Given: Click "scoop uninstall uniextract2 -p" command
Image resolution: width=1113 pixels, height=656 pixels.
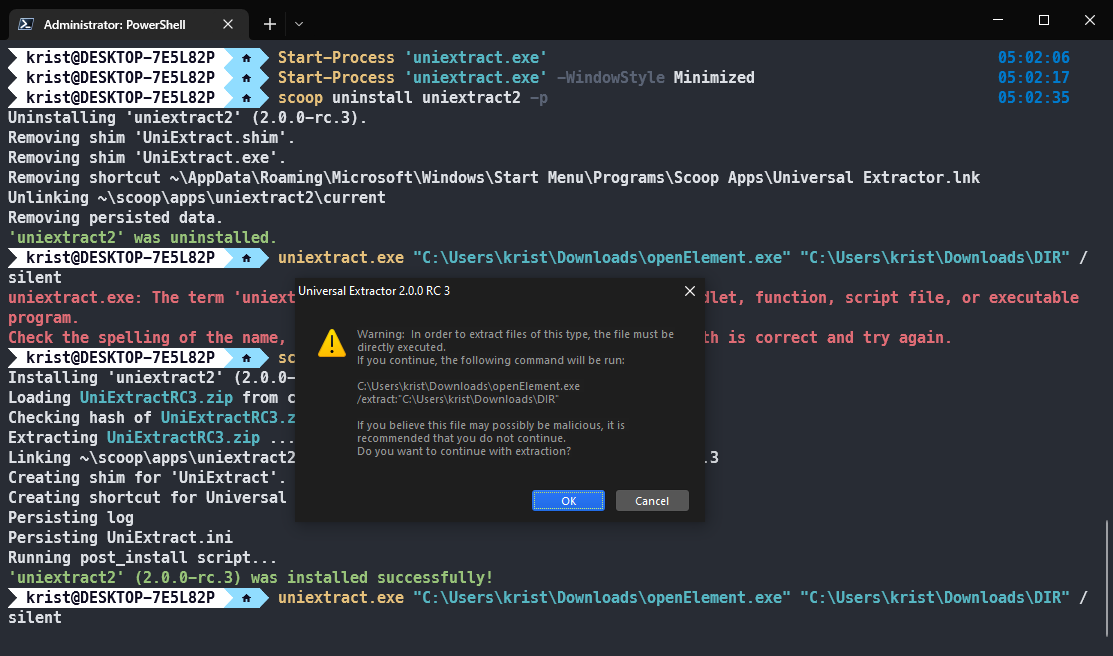Looking at the screenshot, I should 412,97.
